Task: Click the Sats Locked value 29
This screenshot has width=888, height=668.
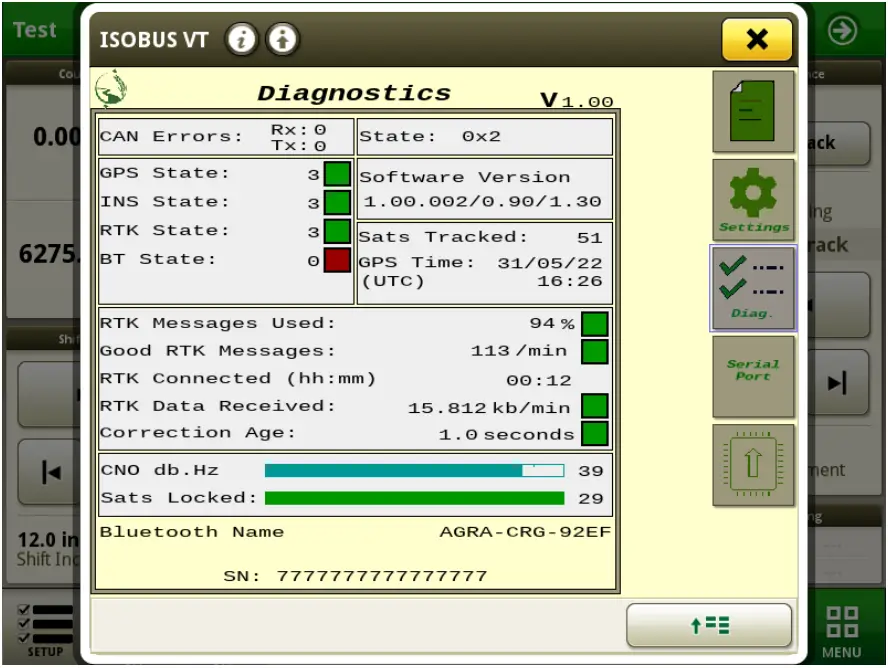Action: tap(591, 499)
